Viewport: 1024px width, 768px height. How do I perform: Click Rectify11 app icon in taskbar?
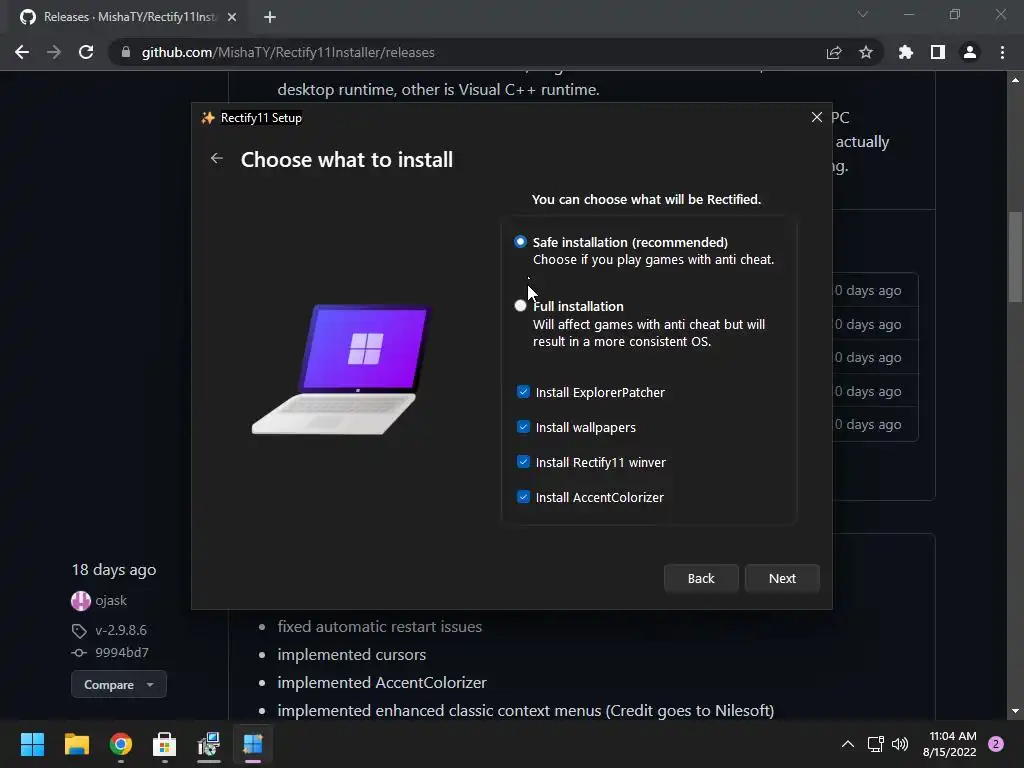pos(253,744)
